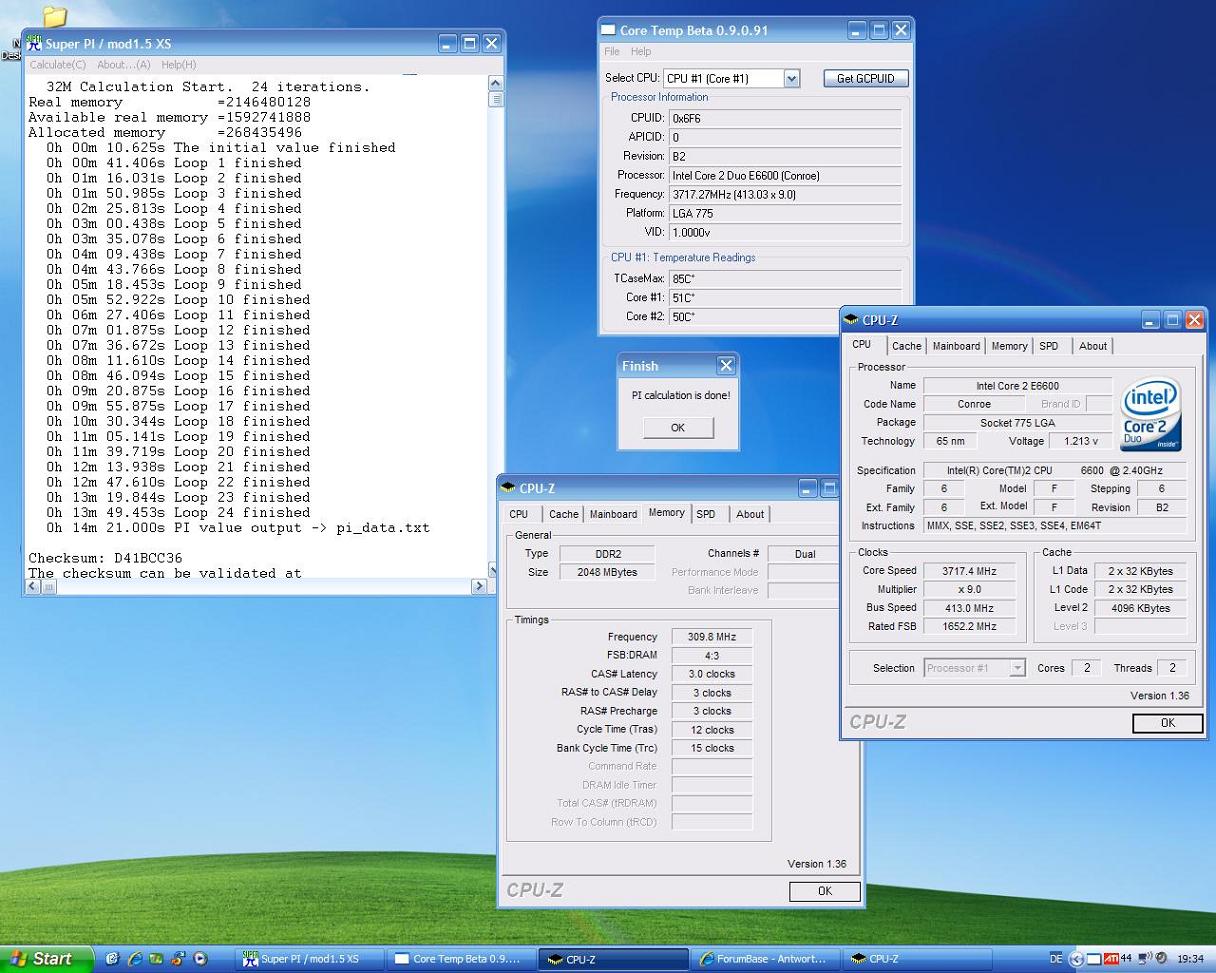The image size is (1216, 973).
Task: Switch to ForumBase taskbar window
Action: click(x=764, y=958)
